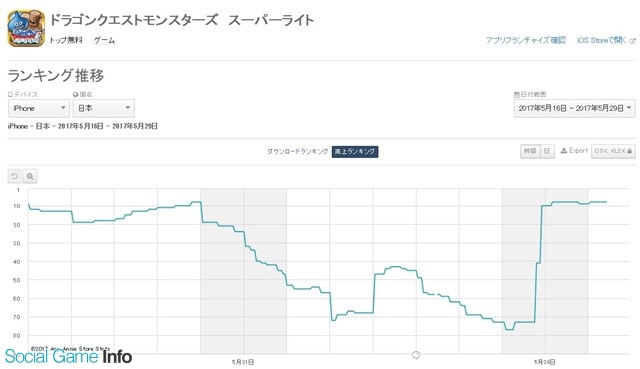Open the iOS Storeで開く link
This screenshot has height=369, width=640.
pos(602,40)
